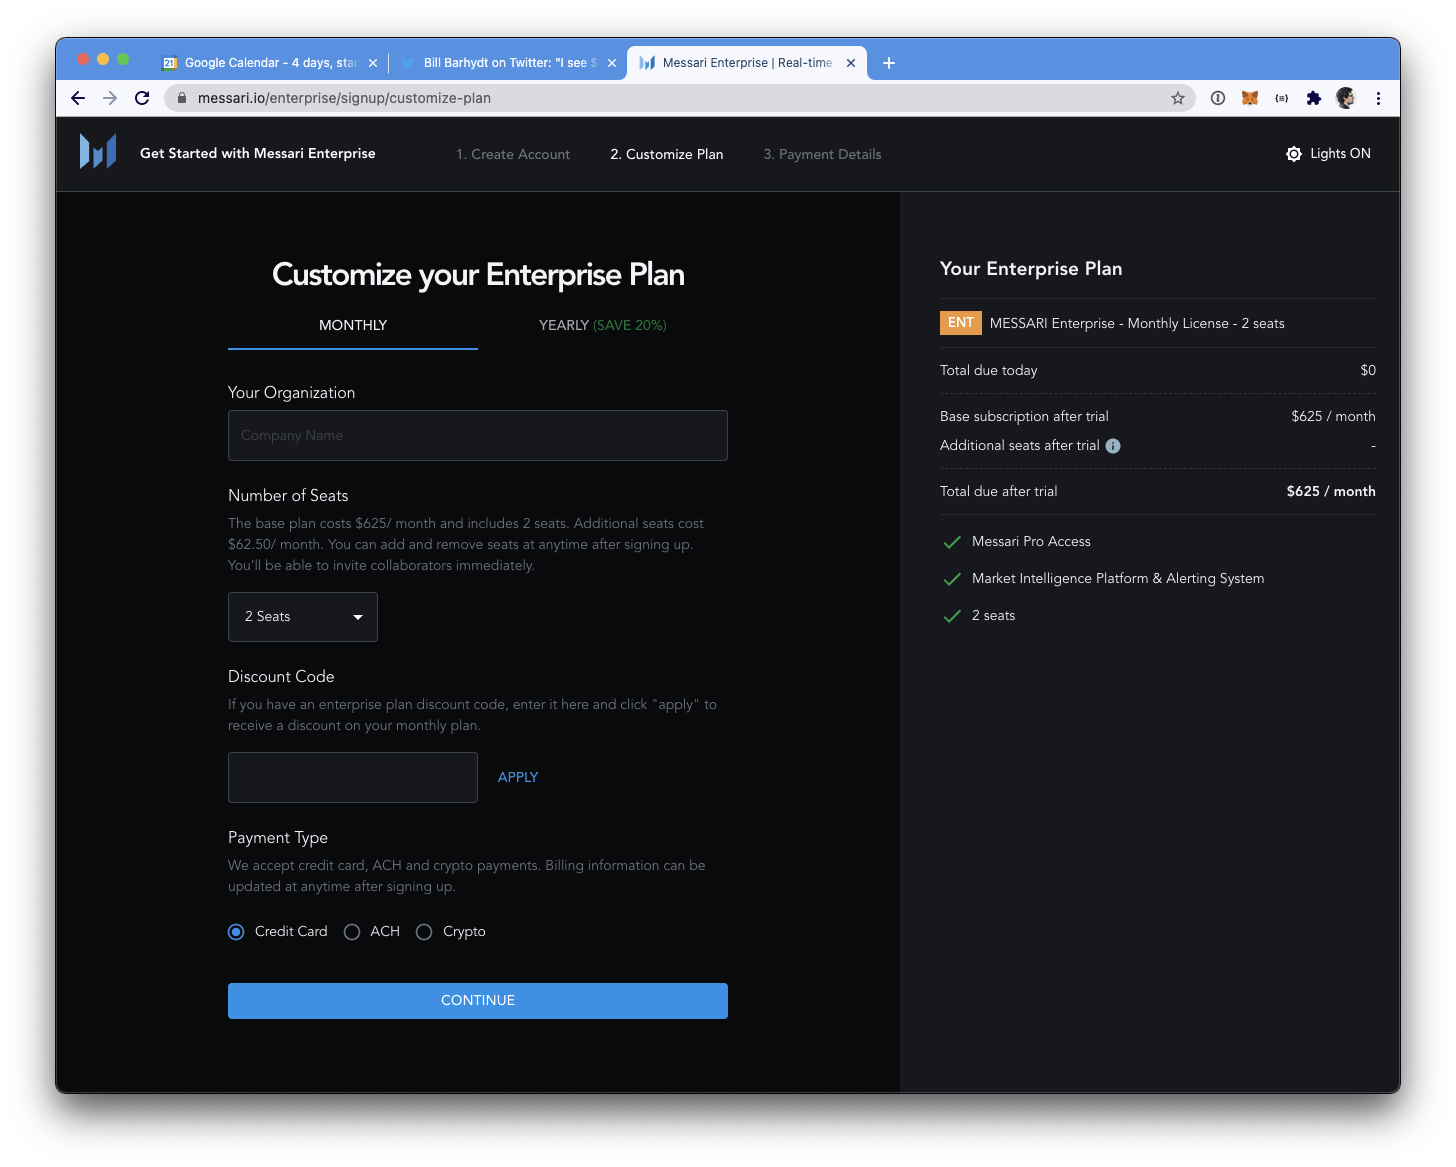The height and width of the screenshot is (1167, 1456).
Task: Click the info icon beside Additional seats
Action: pos(1113,446)
